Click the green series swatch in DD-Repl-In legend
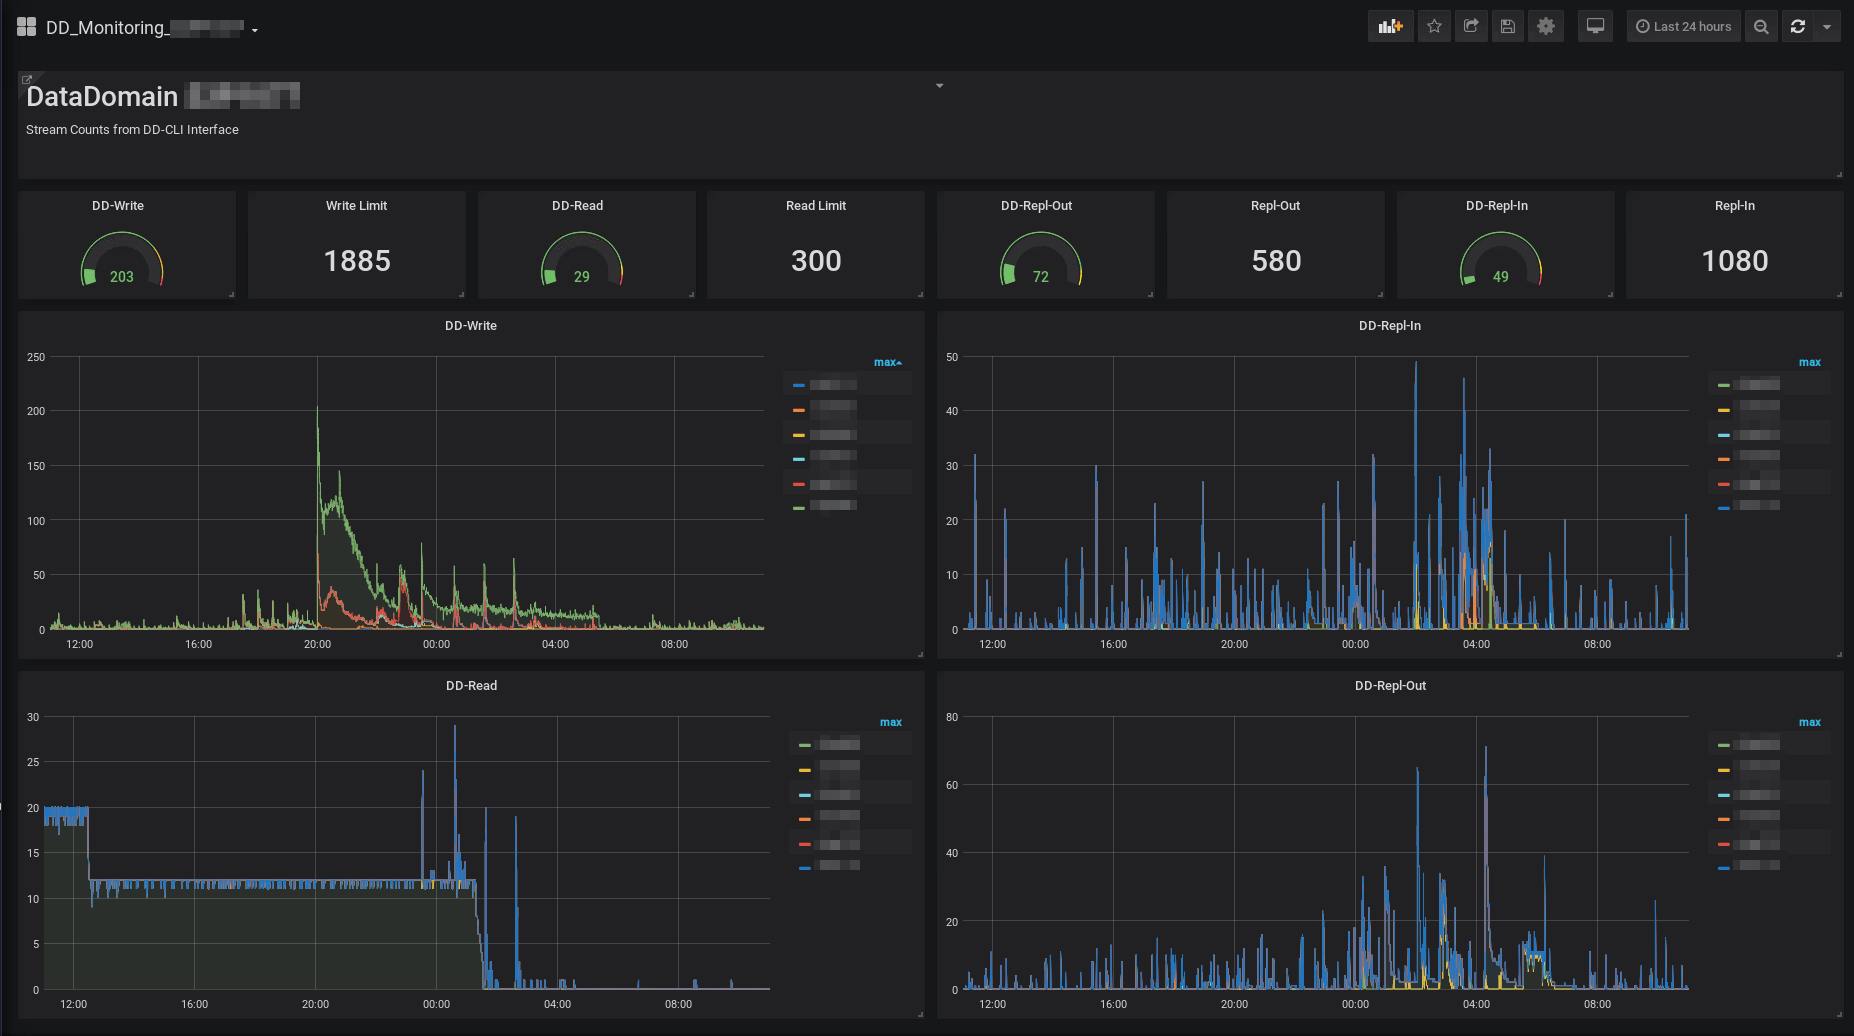1854x1036 pixels. click(x=1724, y=385)
